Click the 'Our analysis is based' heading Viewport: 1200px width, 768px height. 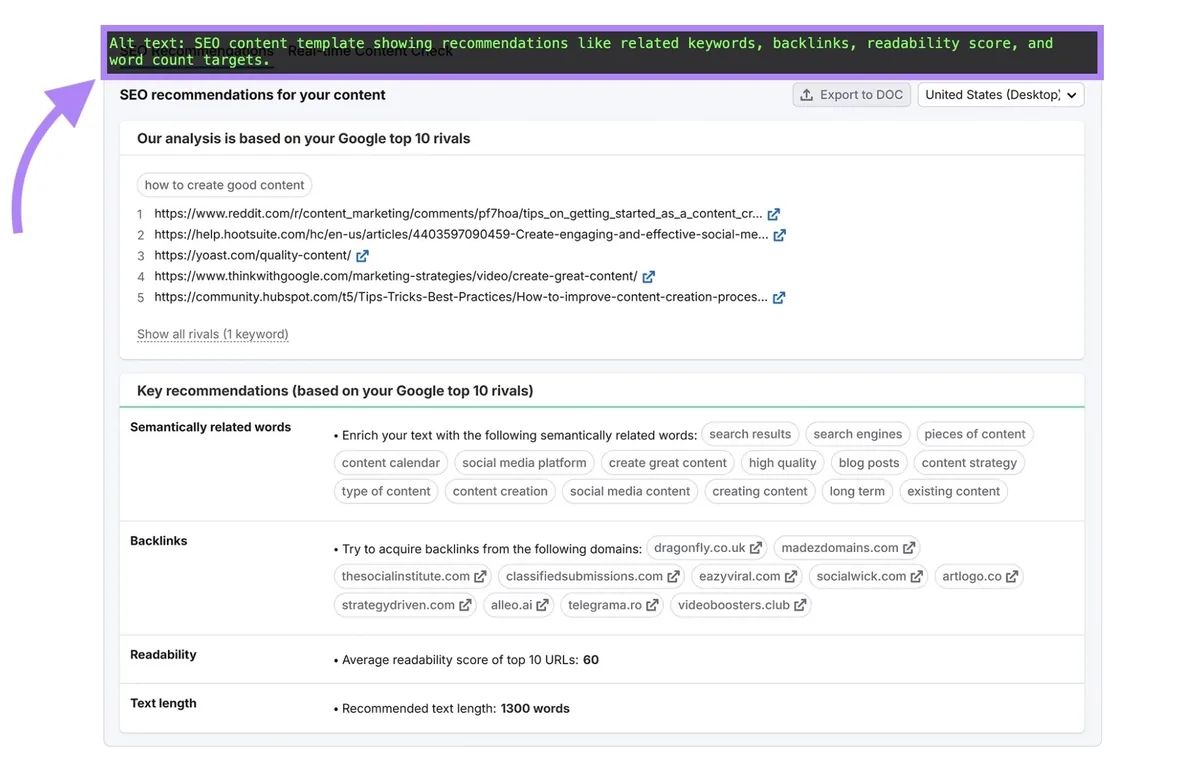[304, 139]
